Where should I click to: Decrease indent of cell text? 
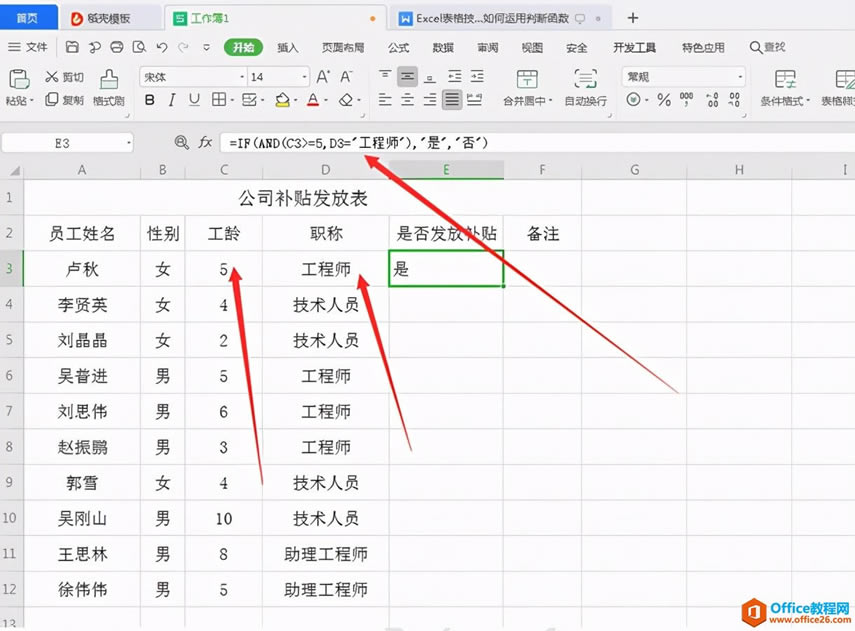[454, 76]
